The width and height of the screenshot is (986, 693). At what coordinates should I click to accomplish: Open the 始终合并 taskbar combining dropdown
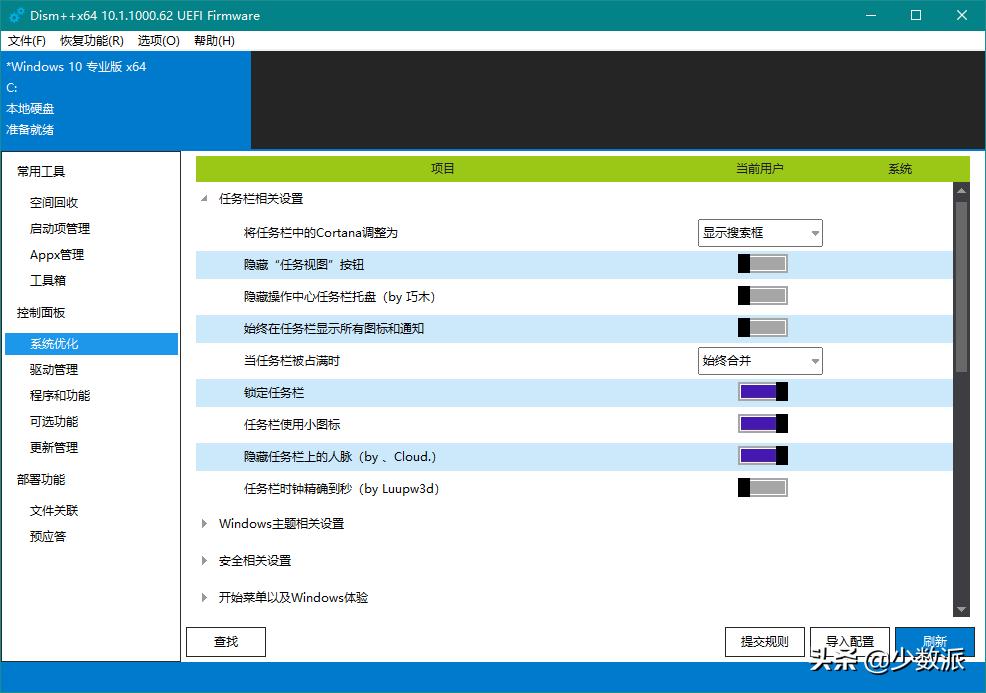coord(760,360)
